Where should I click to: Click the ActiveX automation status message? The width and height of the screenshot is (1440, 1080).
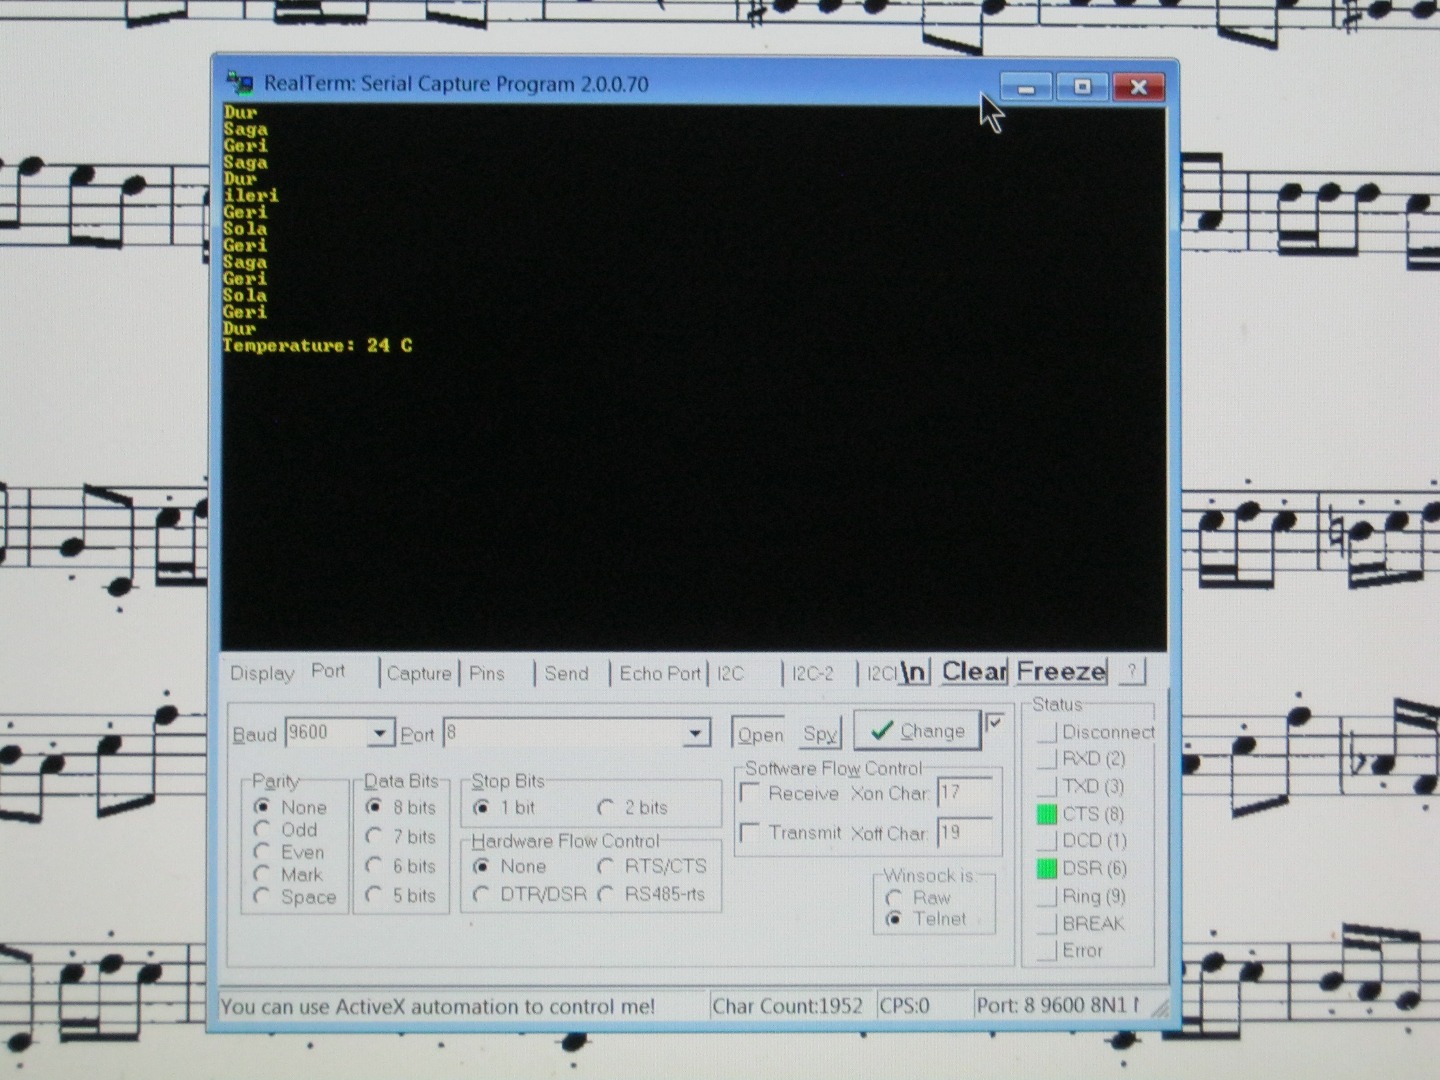point(438,1006)
